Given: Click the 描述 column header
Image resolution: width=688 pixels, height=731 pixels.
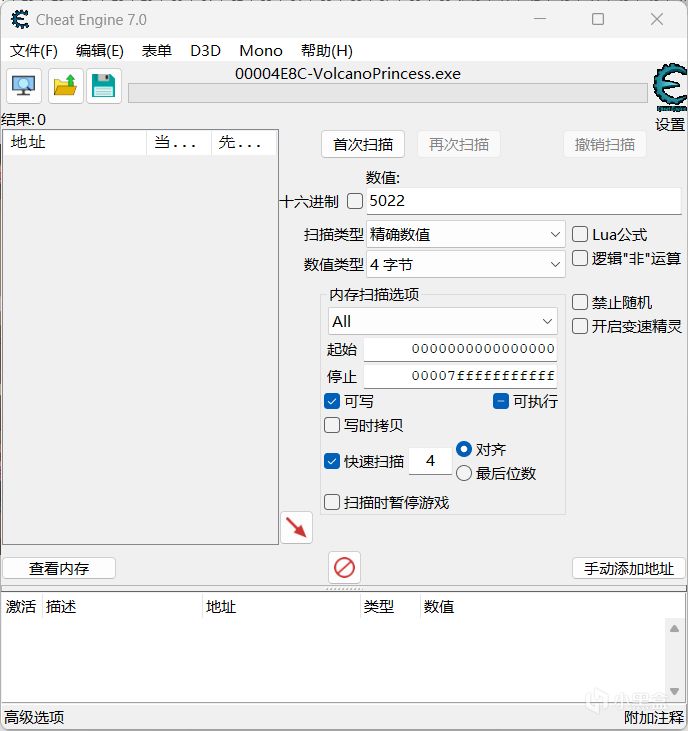Looking at the screenshot, I should (x=122, y=607).
